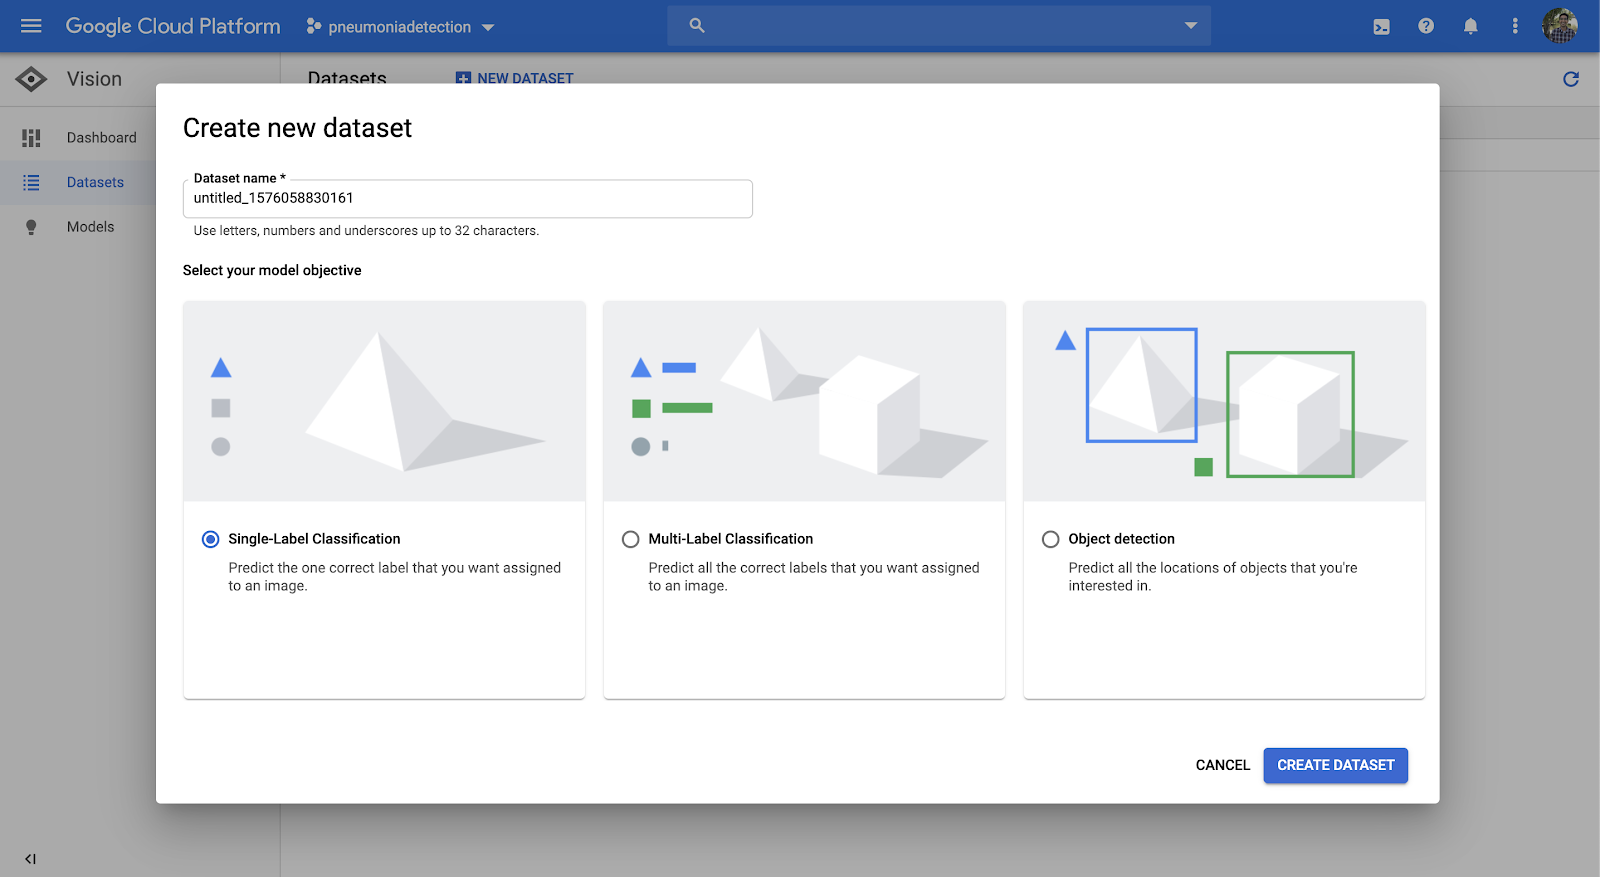
Task: Open the help question mark icon
Action: point(1426,27)
